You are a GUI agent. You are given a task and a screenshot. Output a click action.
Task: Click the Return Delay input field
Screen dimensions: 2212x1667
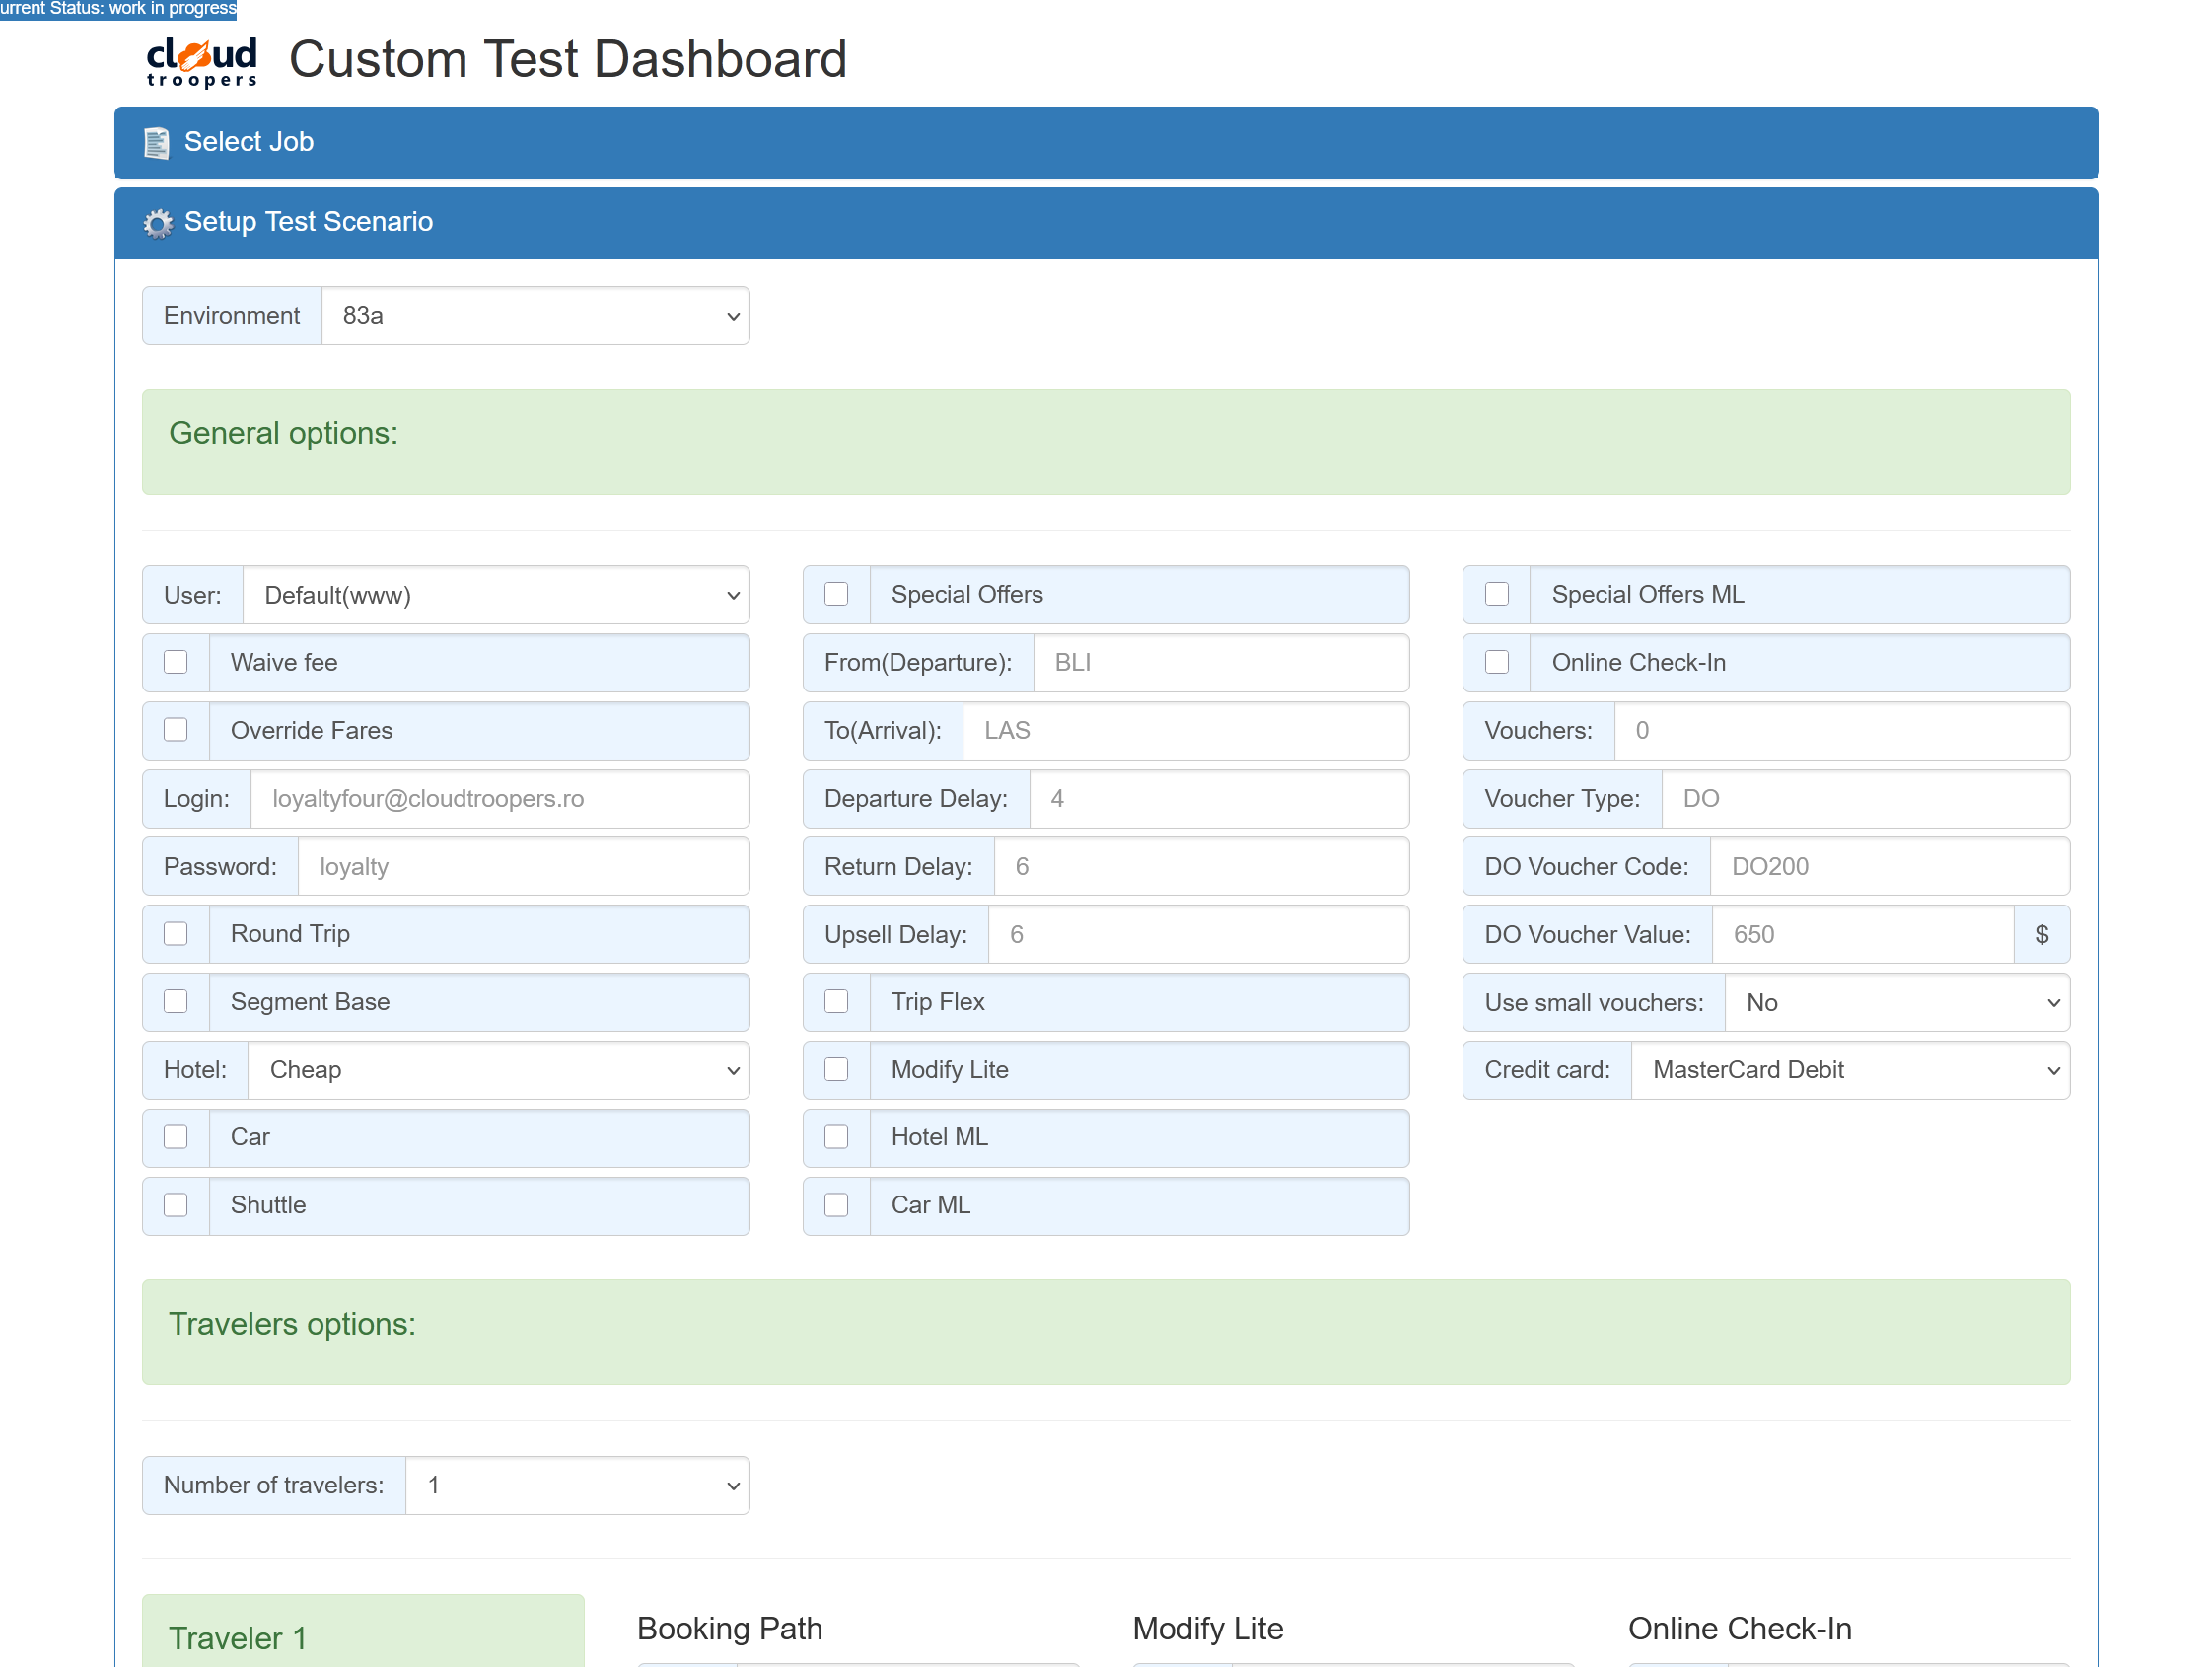[x=1202, y=867]
